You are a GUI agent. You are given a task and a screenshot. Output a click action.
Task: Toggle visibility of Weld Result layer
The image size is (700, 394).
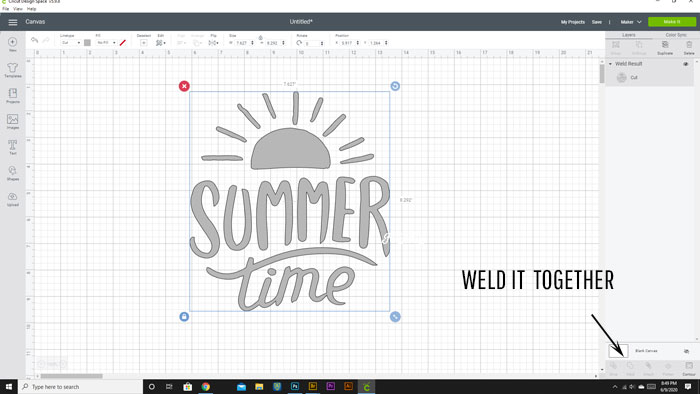[x=686, y=64]
